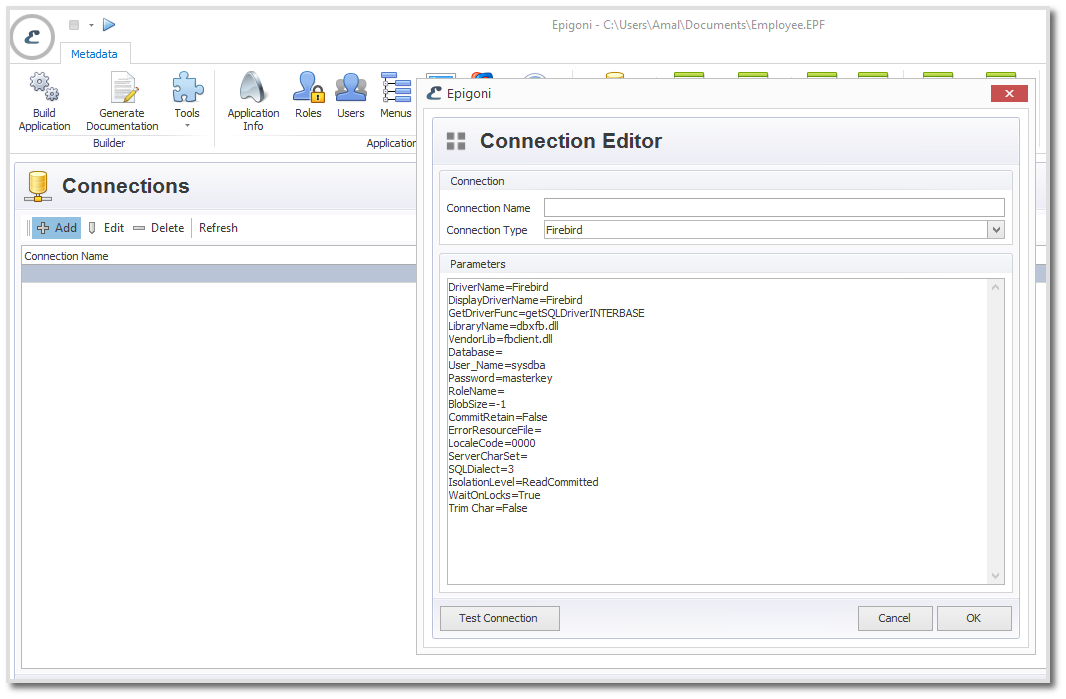The height and width of the screenshot is (699, 1066).
Task: Click the GetDriverFunc=getSQLDriverINTERBASE line
Action: (x=546, y=313)
